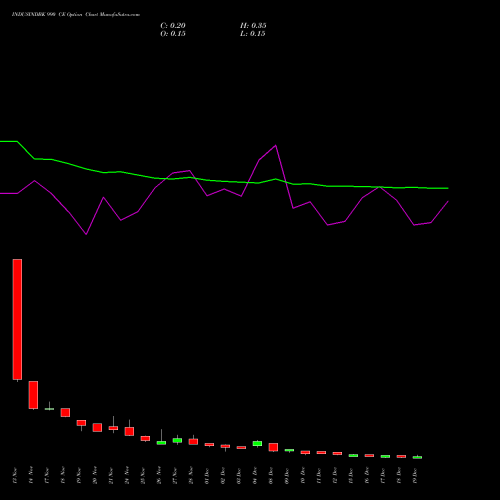This screenshot has height=500, width=500.
Task: Click the '28 Nov' date label
Action: pyautogui.click(x=191, y=476)
